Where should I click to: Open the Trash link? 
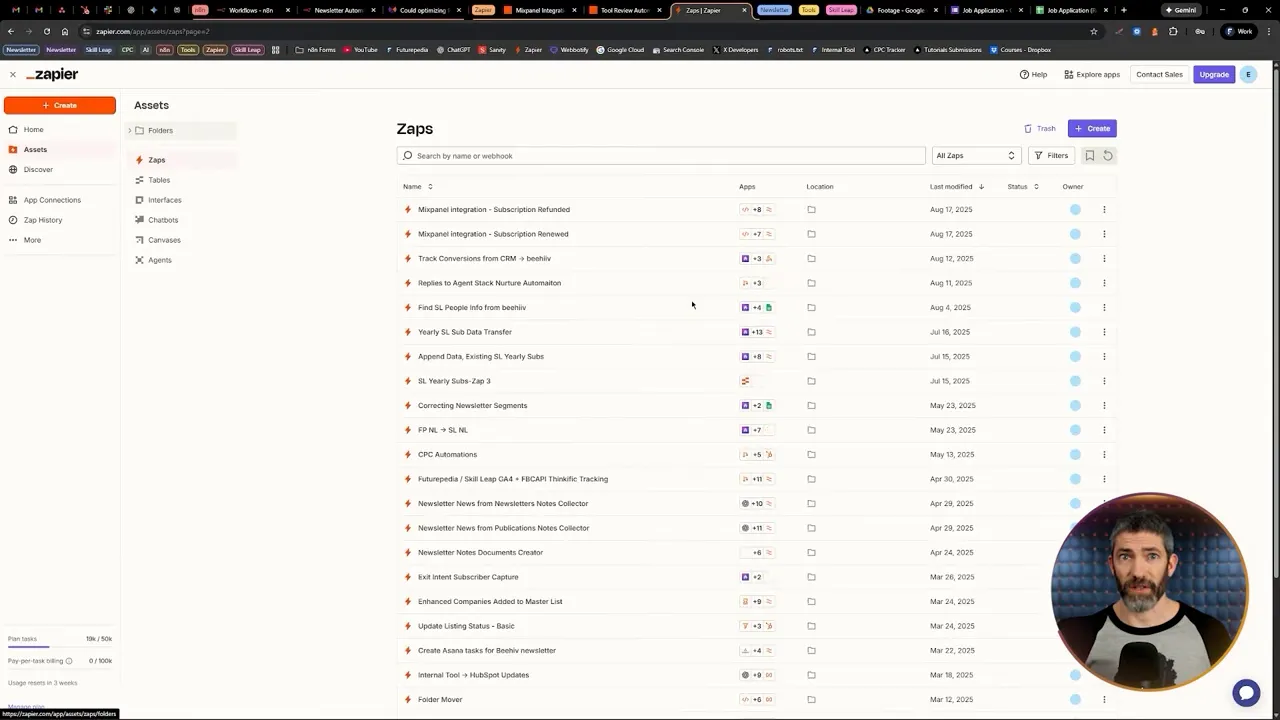coord(1040,129)
